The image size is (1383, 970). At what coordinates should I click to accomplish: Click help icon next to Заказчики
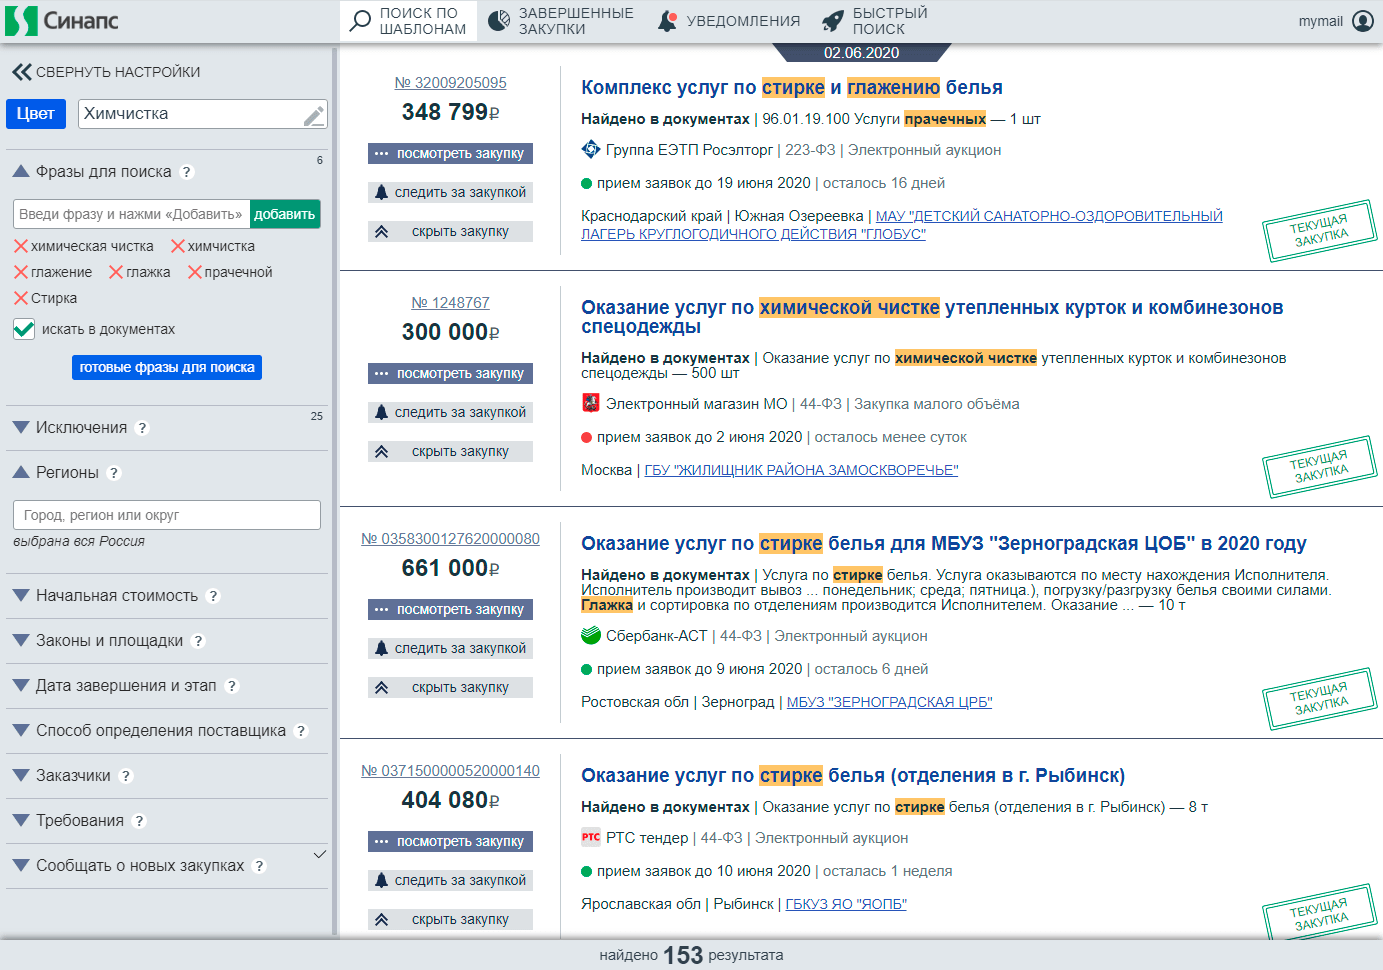(126, 776)
